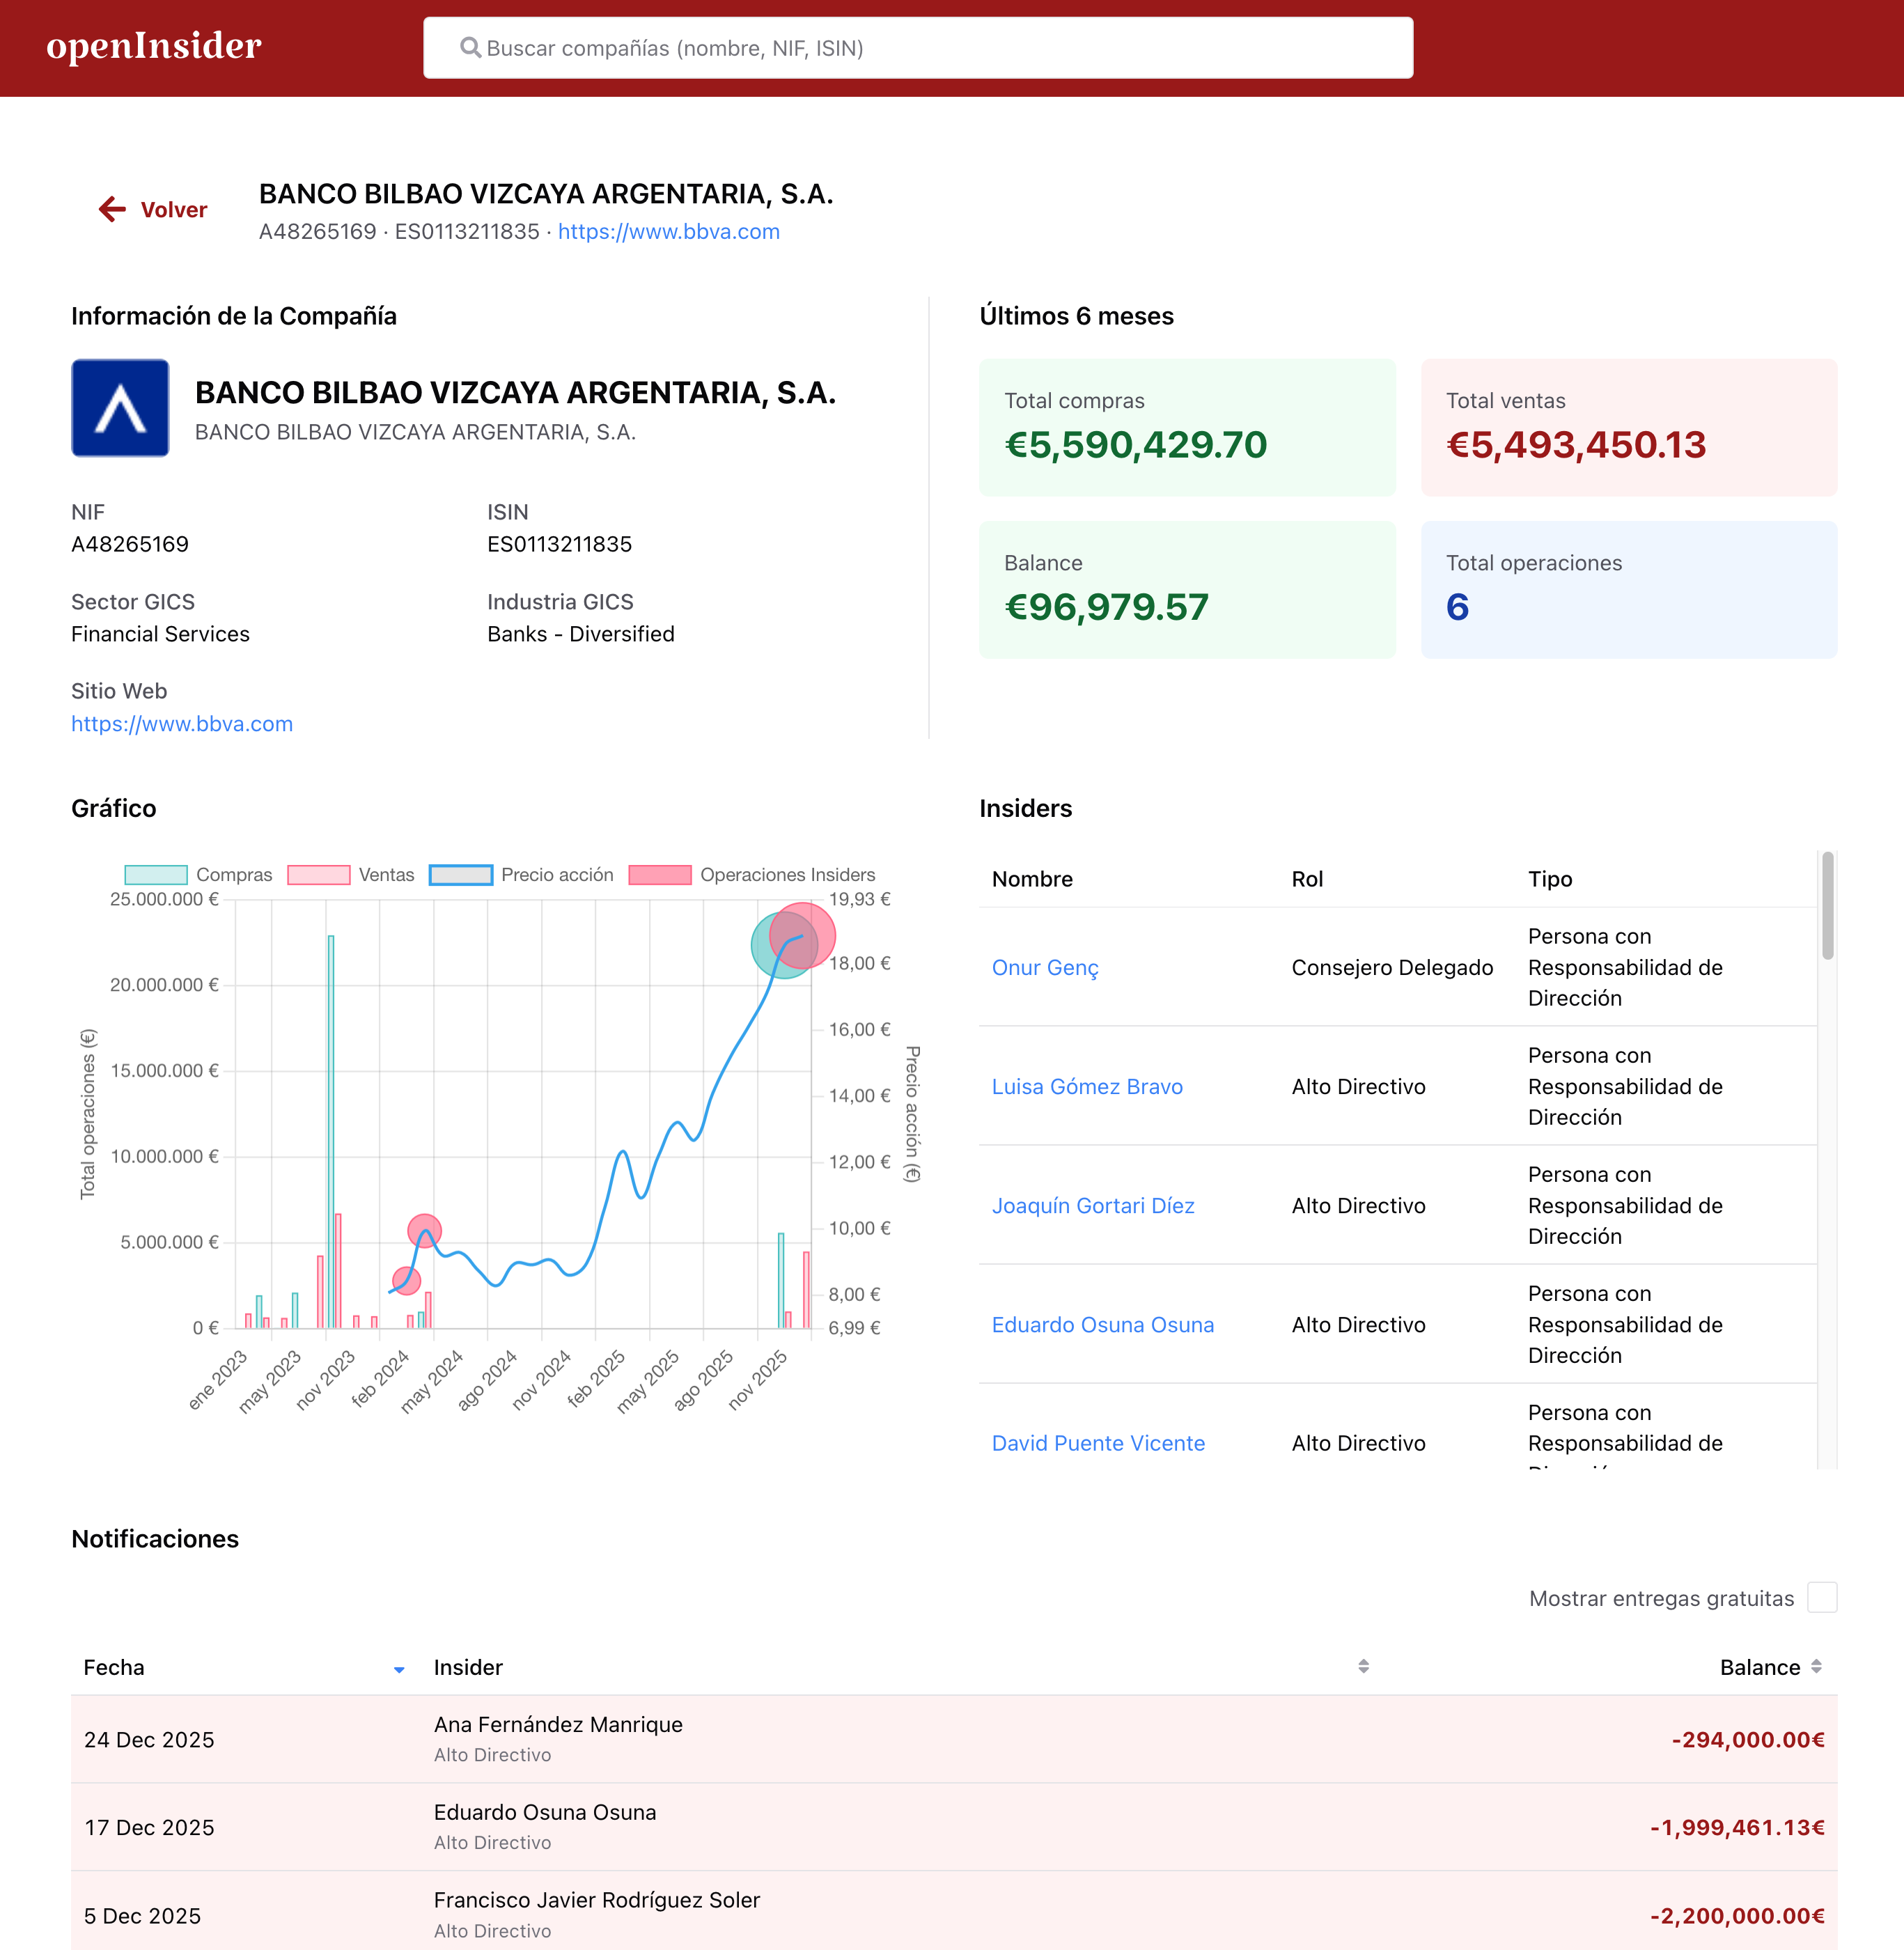Open the Onur Genç insider profile
The width and height of the screenshot is (1904, 1950).
click(x=1045, y=967)
